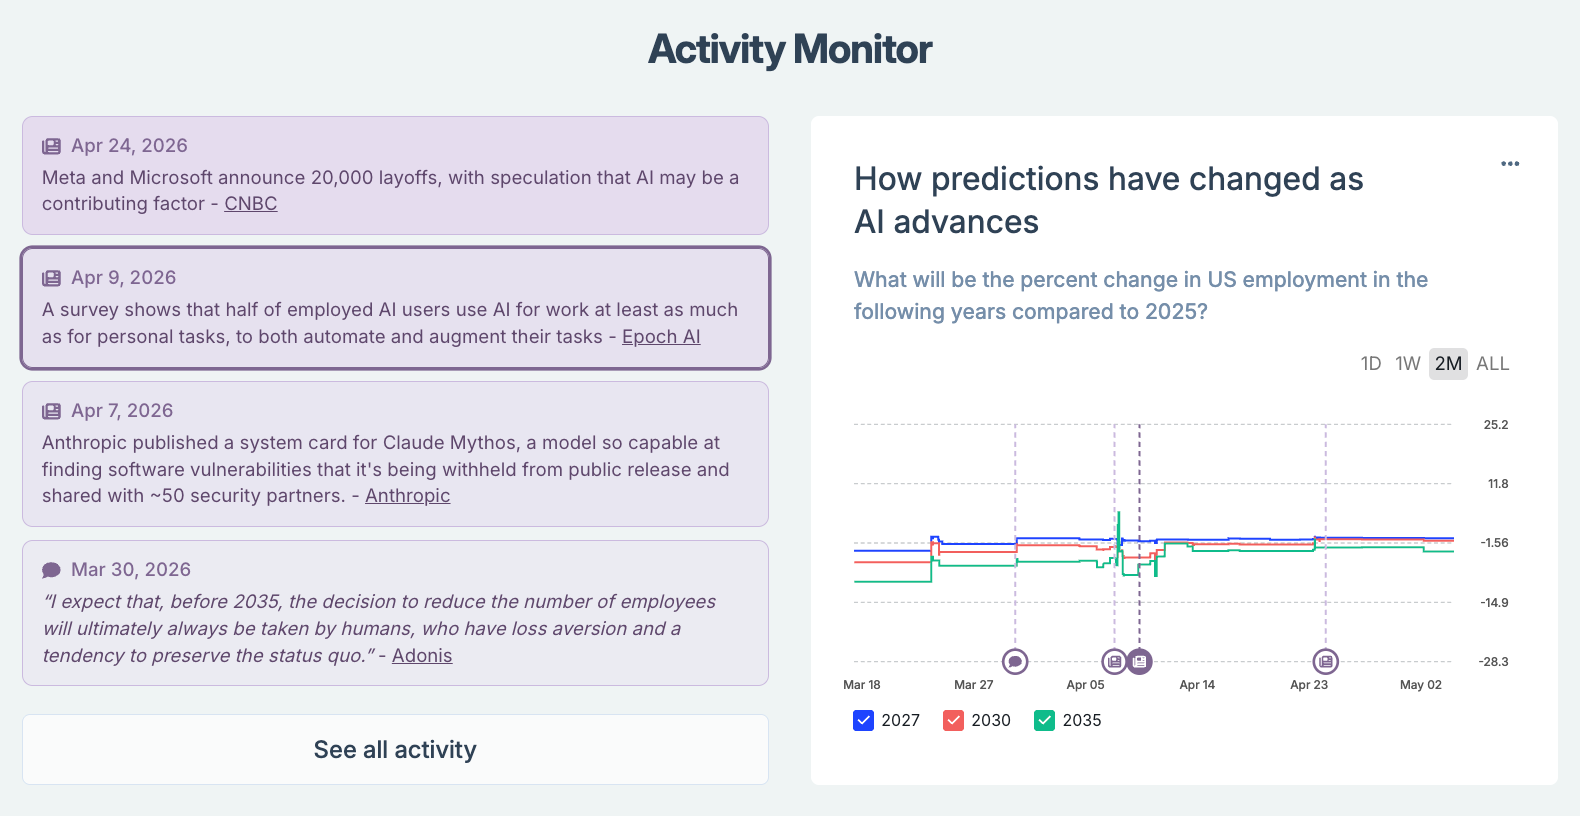Toggle the 2030 series checkbox

954,720
